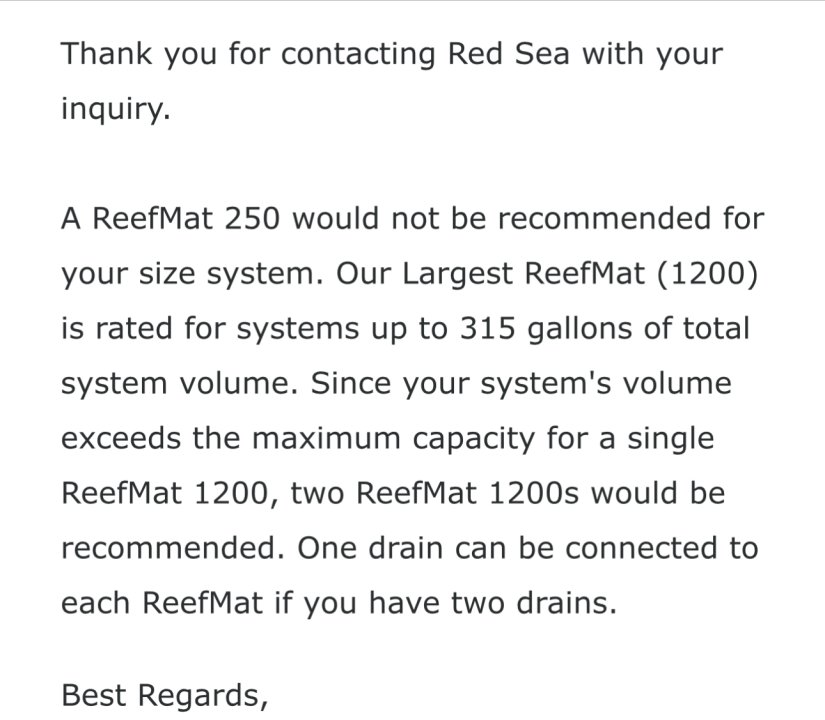Screen dimensions: 825x720
Task: Click the "Red Sea" company name
Action: pos(509,54)
